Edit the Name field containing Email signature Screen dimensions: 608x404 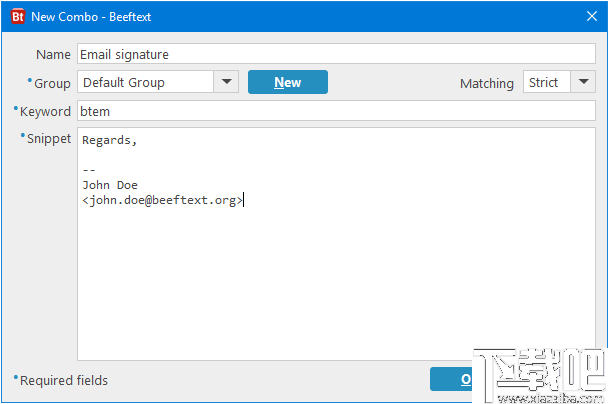tap(336, 54)
